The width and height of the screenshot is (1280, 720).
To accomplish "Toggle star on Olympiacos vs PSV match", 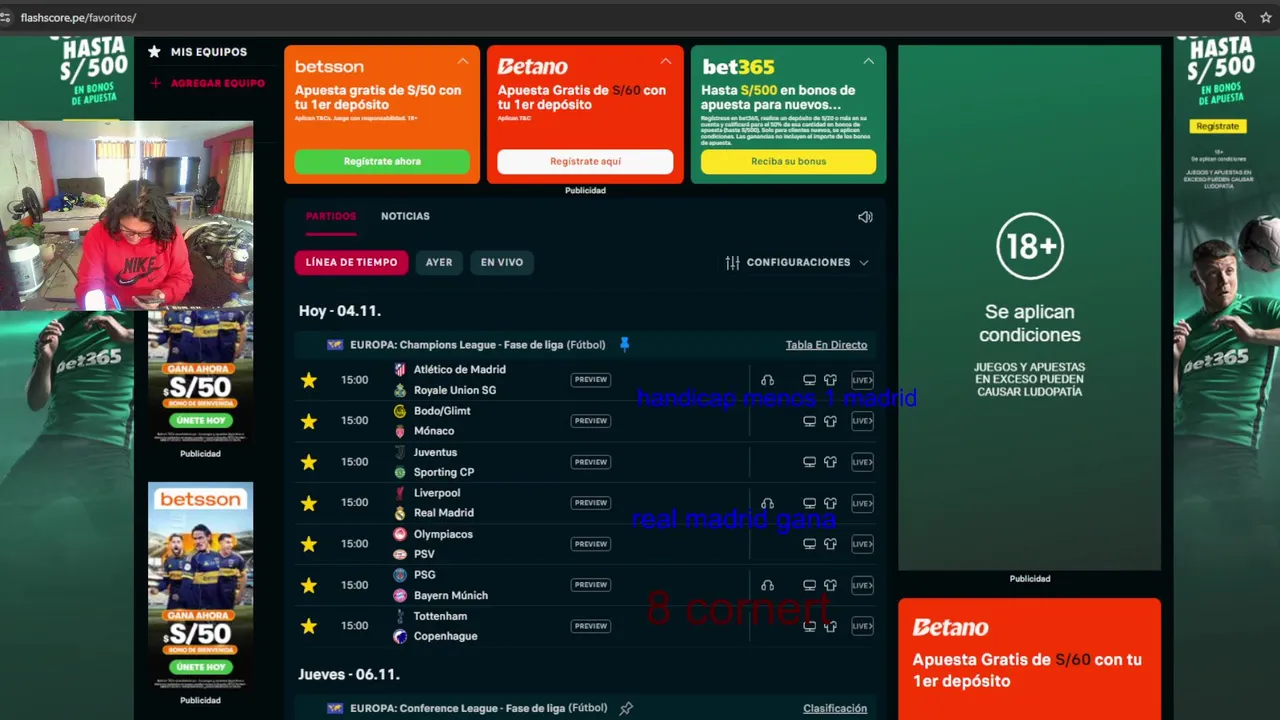I will (309, 544).
